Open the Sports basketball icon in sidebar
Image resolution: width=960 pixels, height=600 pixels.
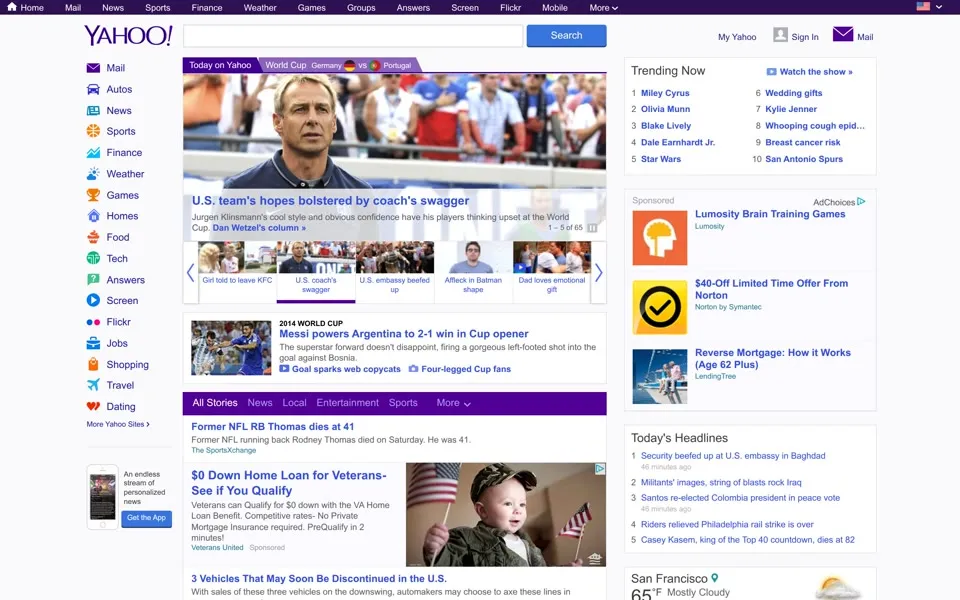click(93, 131)
